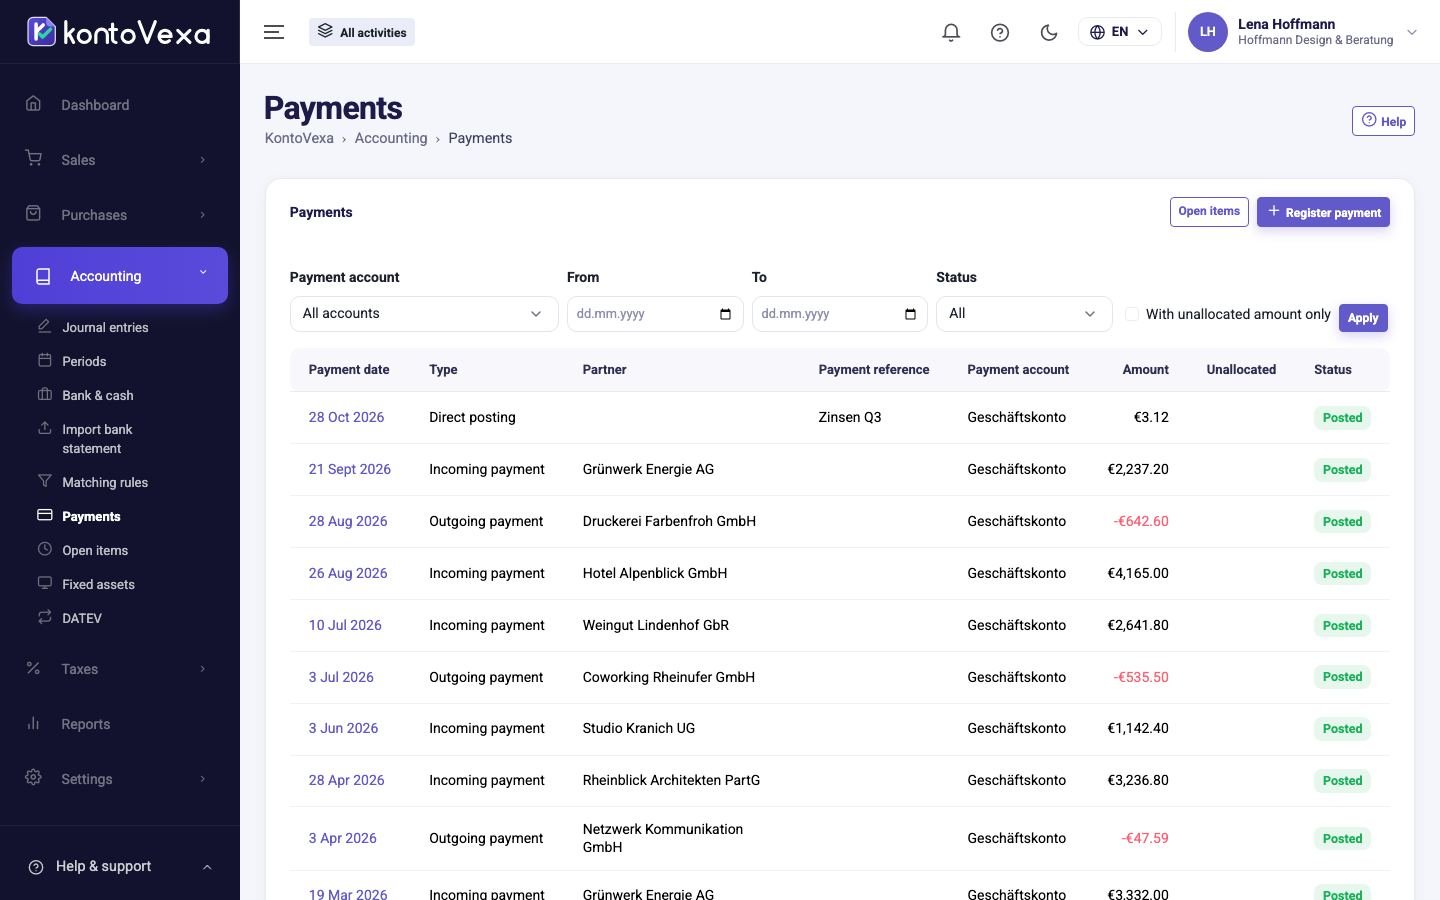Click the Journal entries pencil icon
1440x900 pixels.
pyautogui.click(x=45, y=326)
